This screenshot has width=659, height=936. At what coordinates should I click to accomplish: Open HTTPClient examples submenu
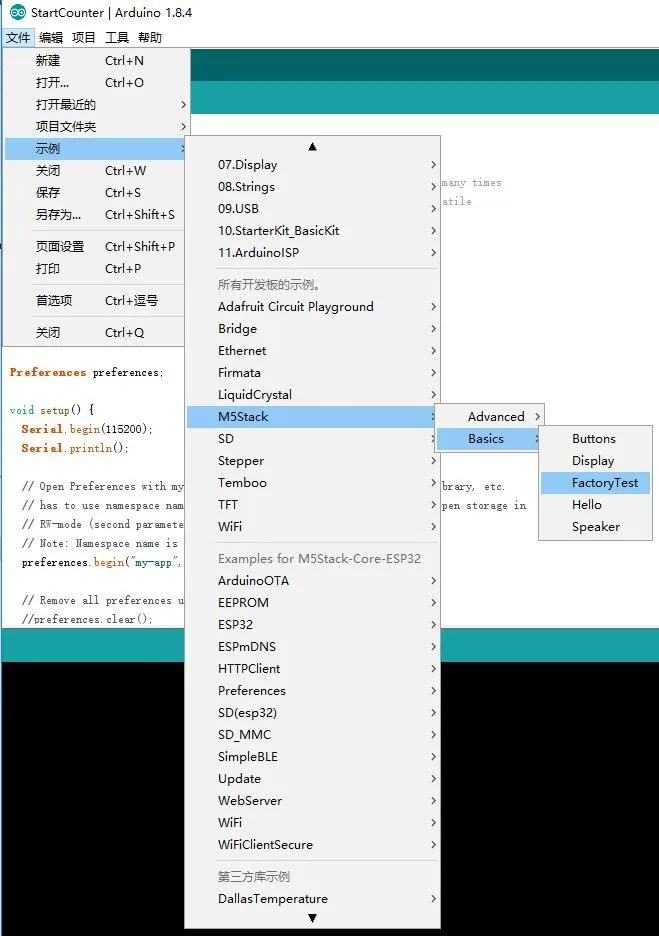(312, 669)
